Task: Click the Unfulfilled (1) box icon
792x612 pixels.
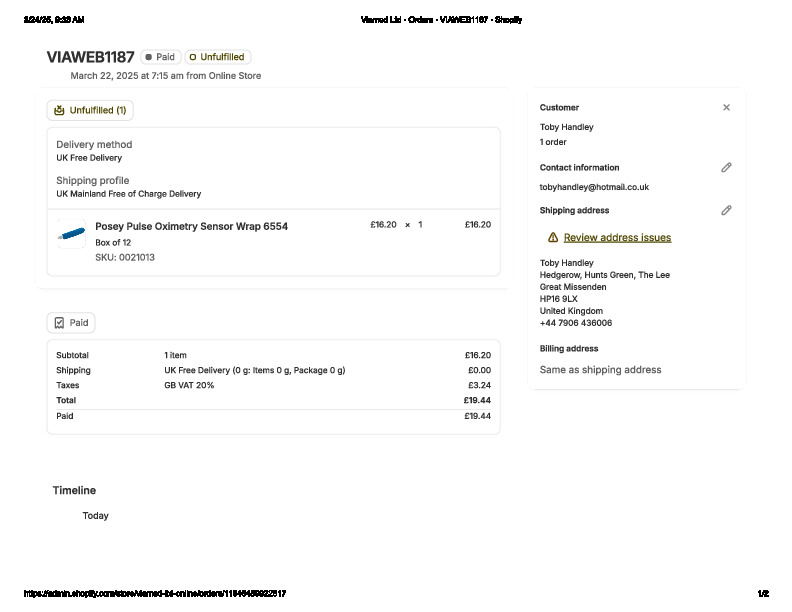Action: 59,110
